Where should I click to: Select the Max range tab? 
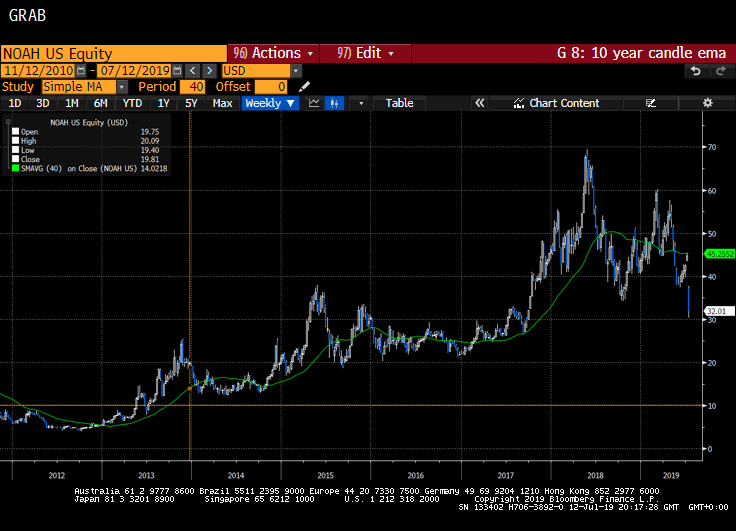point(222,103)
